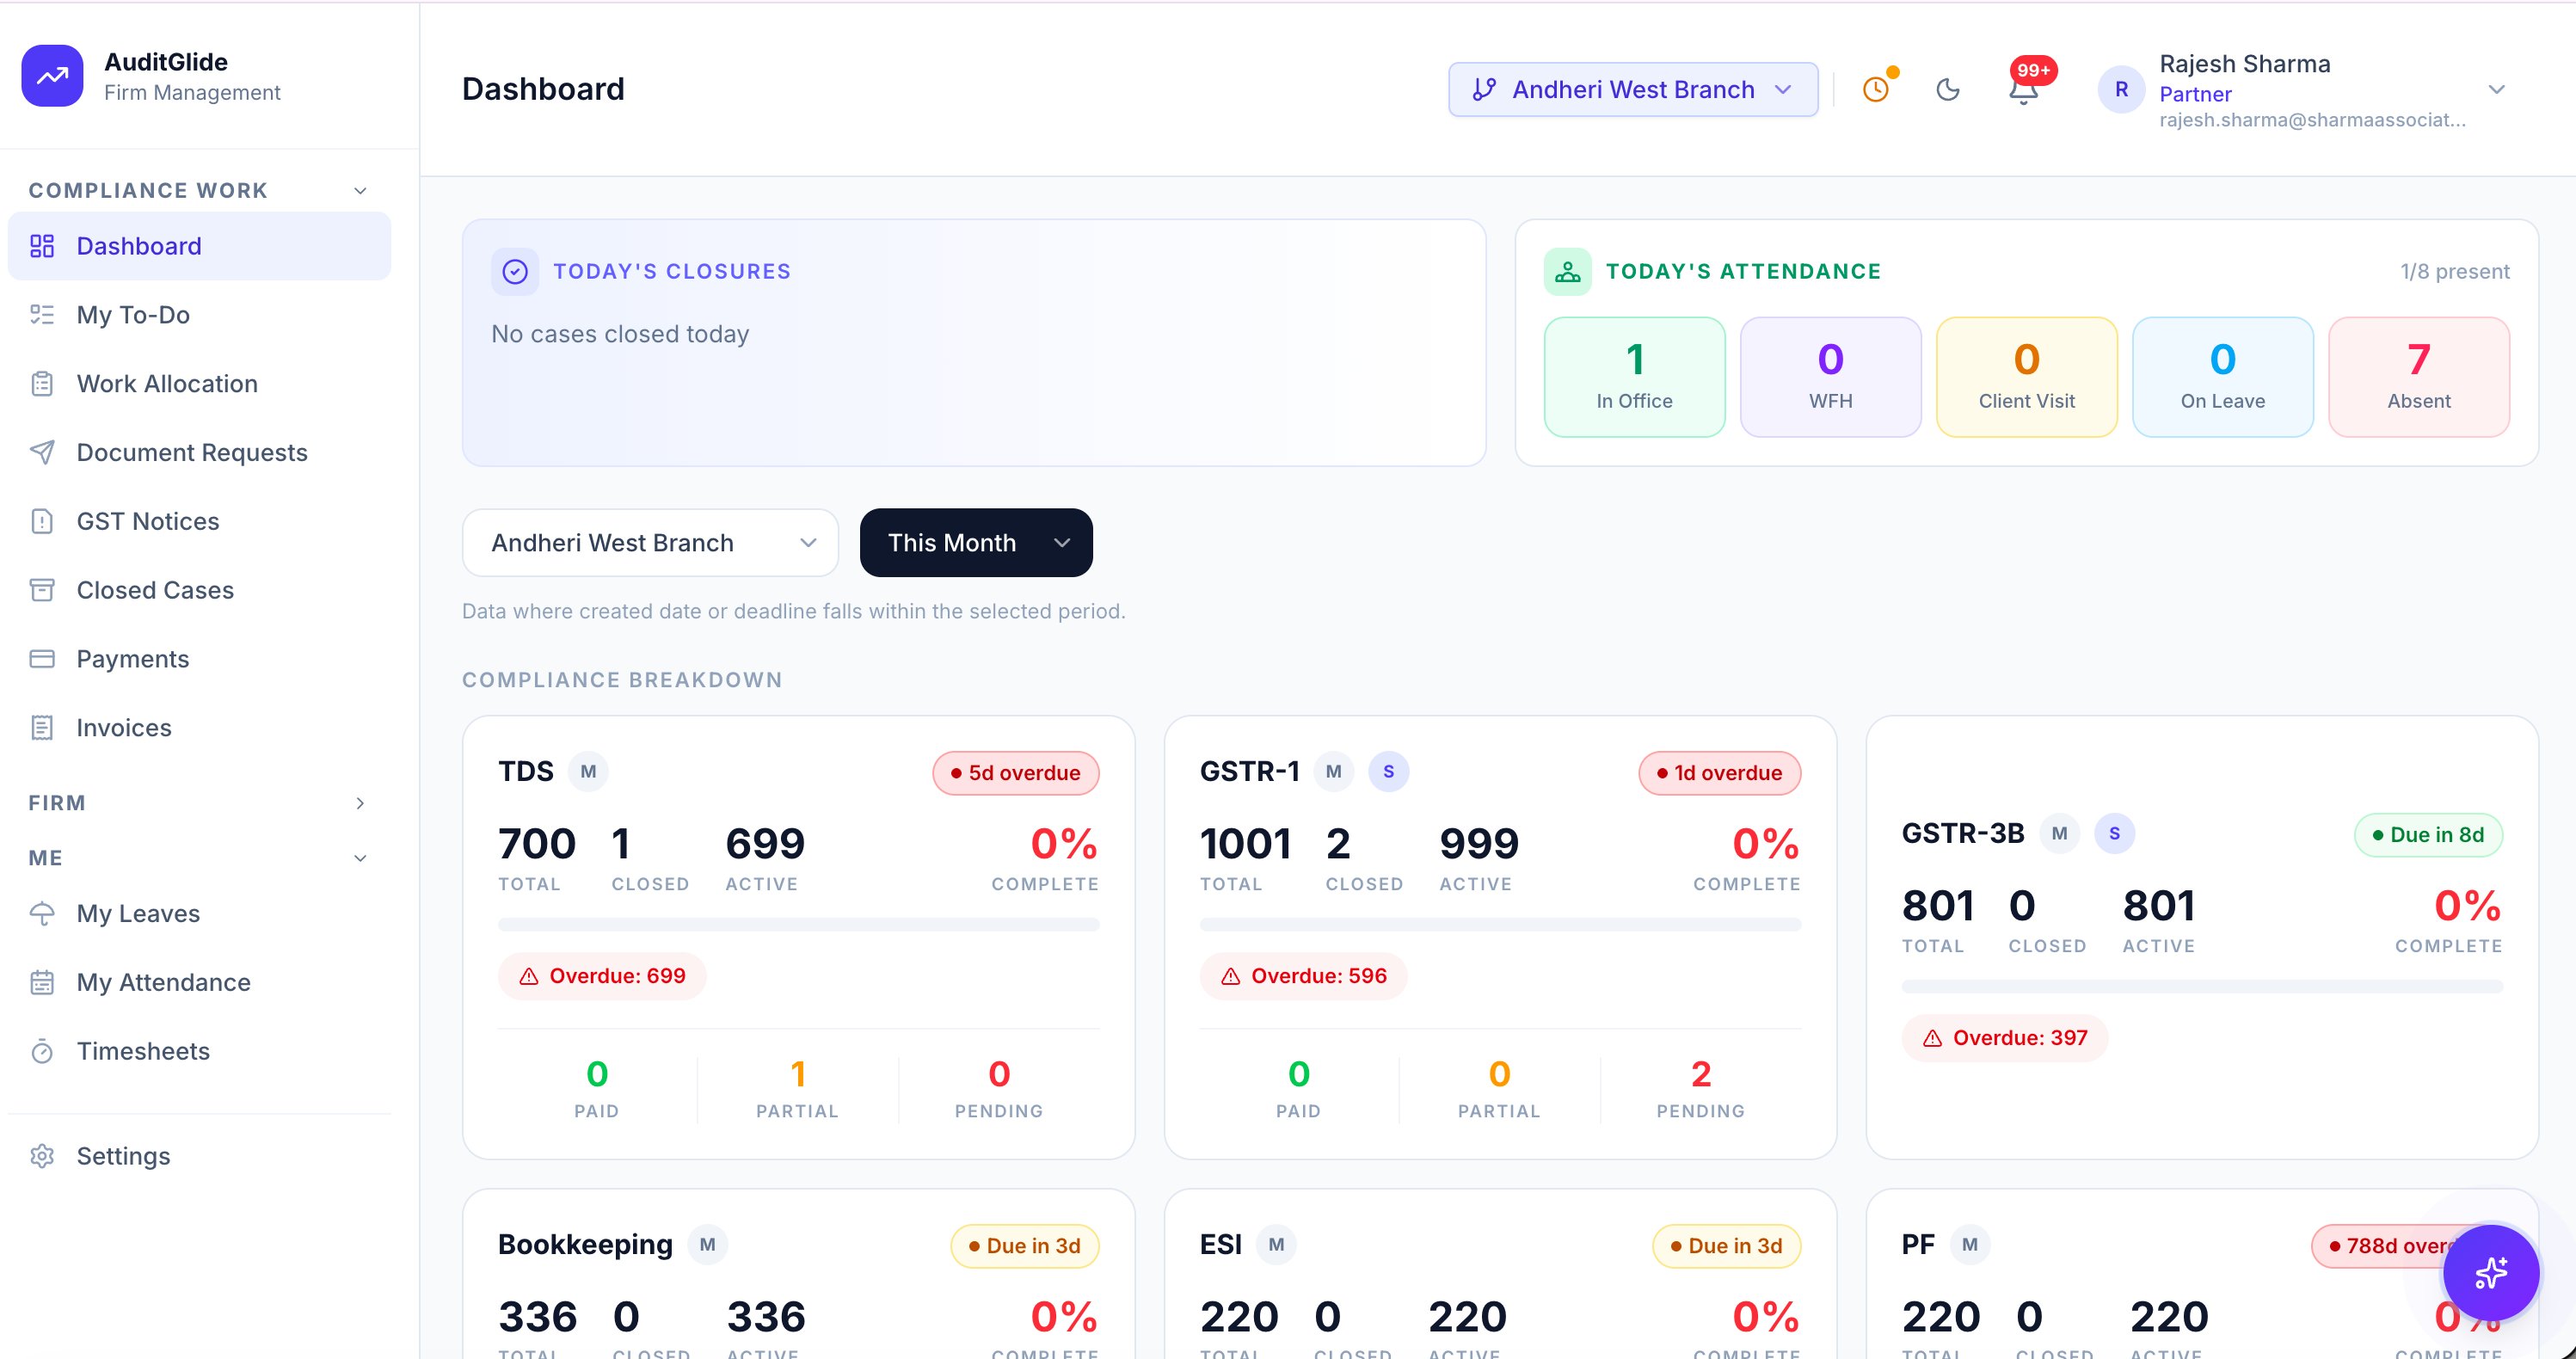Click the Timesheets stopwatch icon
2576x1359 pixels.
coord(42,1051)
